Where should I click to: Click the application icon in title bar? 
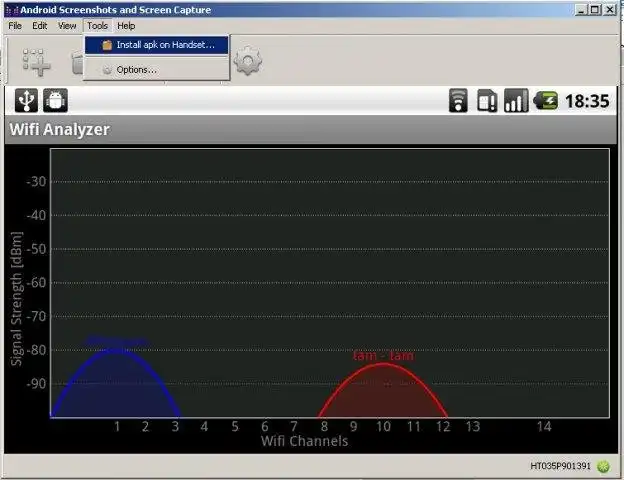tap(12, 10)
